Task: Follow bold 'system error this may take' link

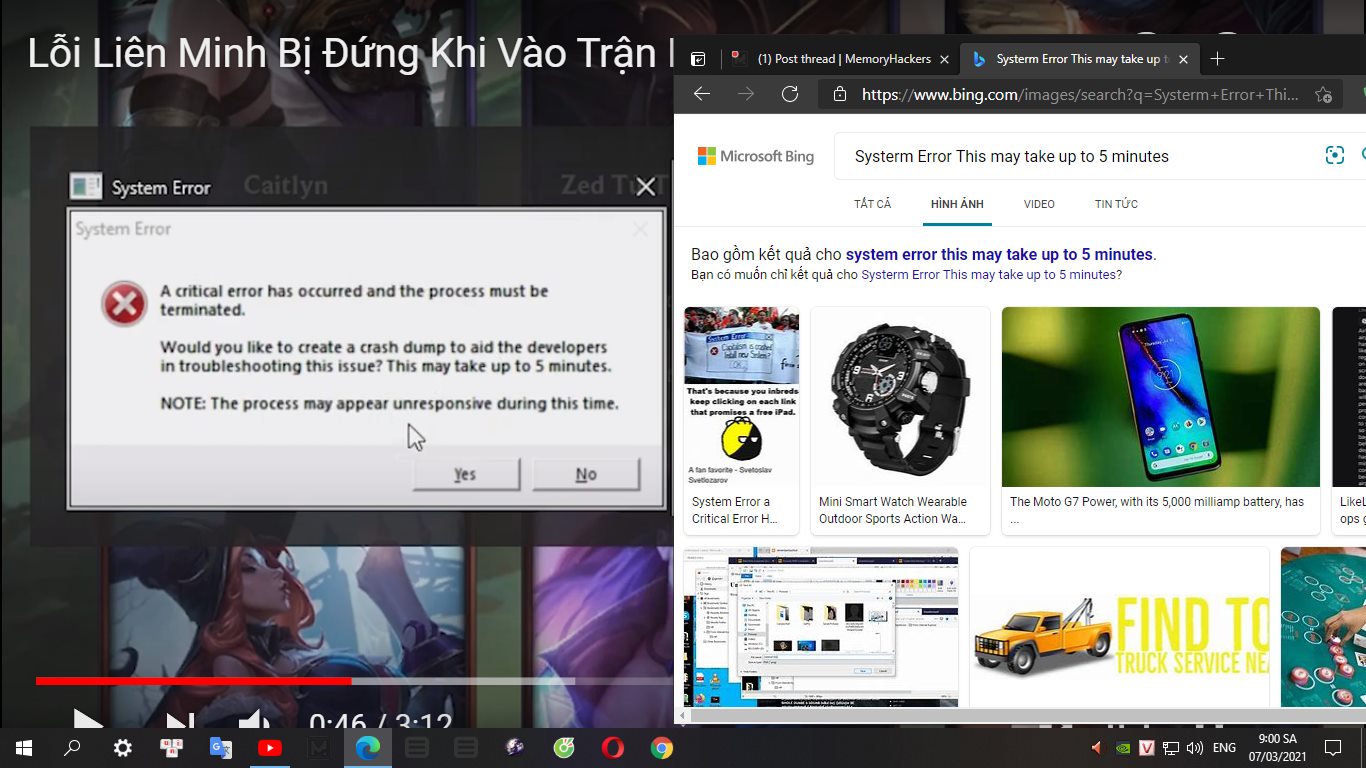Action: coord(999,254)
